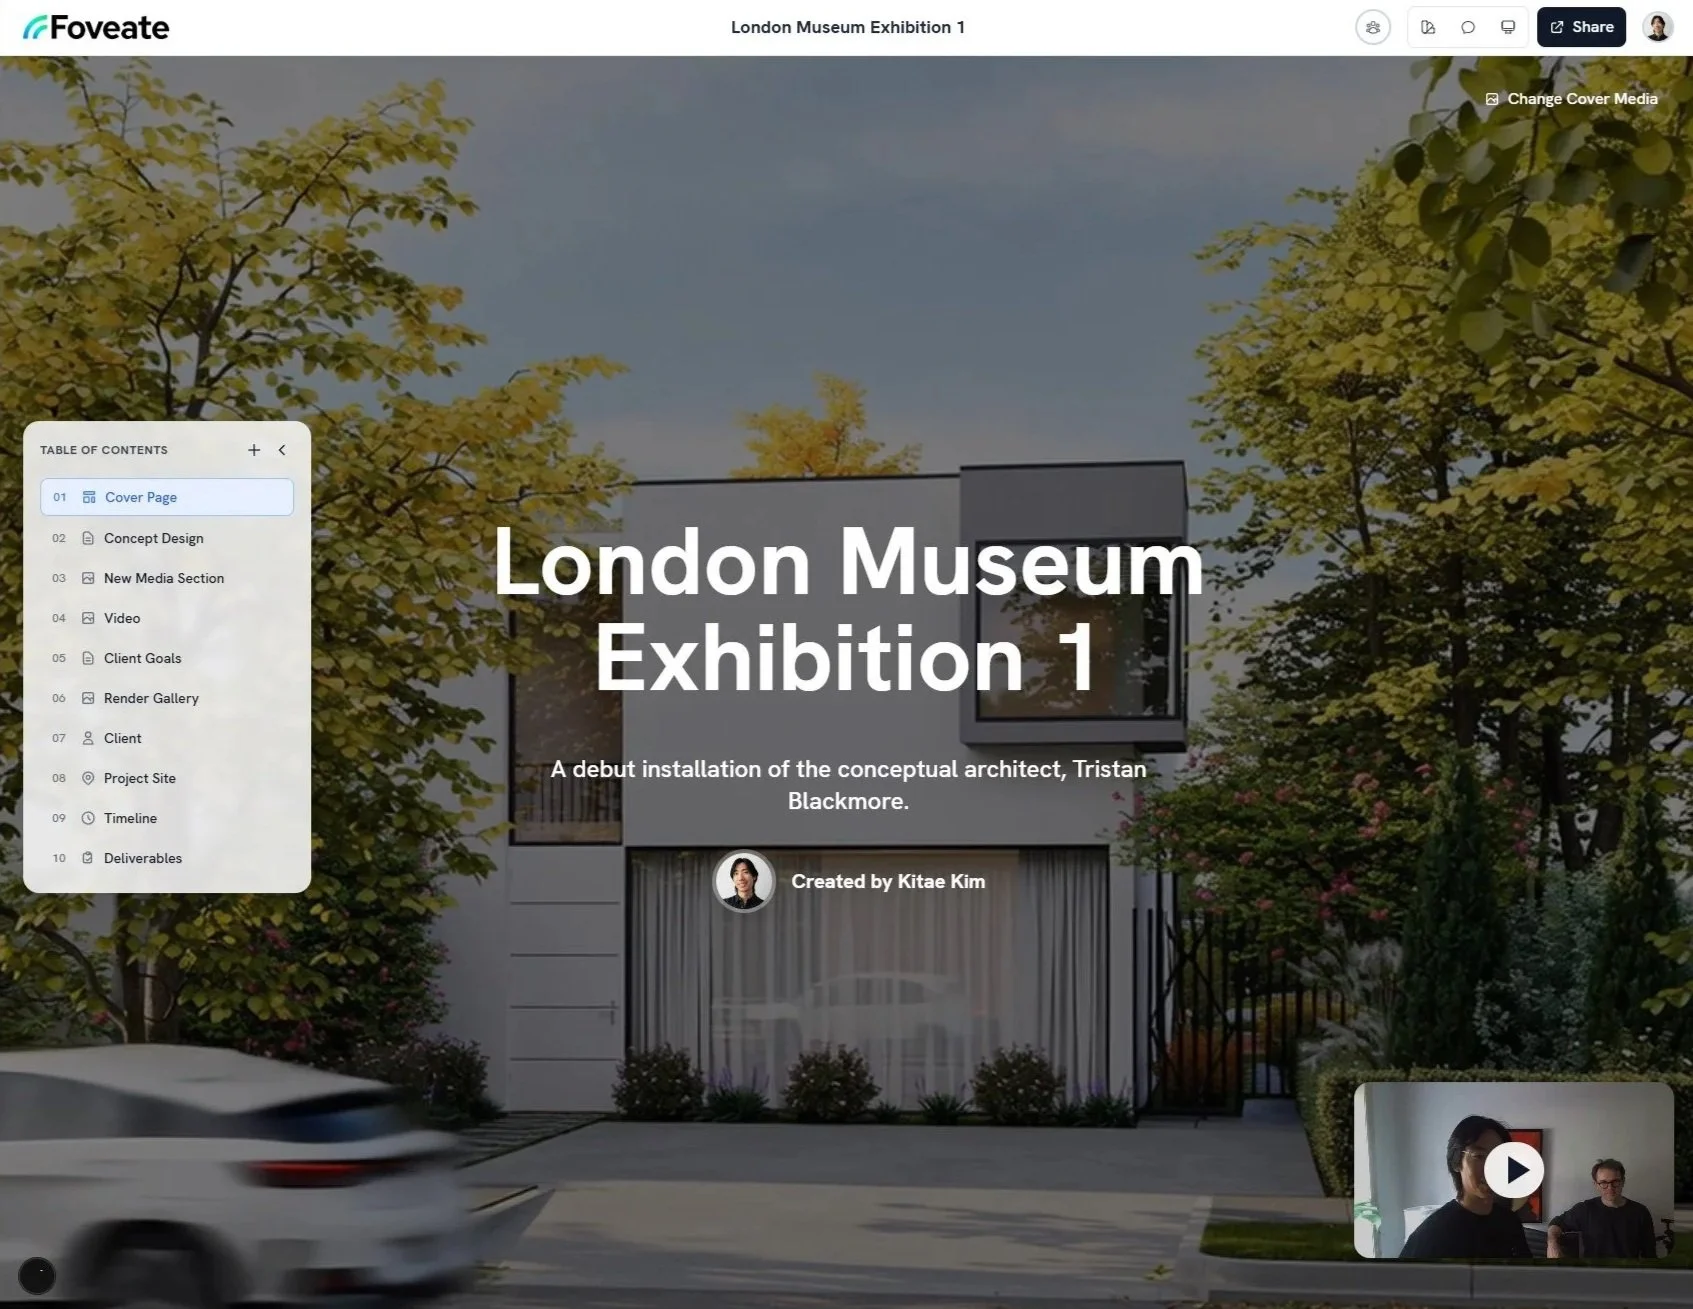The height and width of the screenshot is (1309, 1693).
Task: Add a new section with plus icon
Action: click(x=254, y=450)
